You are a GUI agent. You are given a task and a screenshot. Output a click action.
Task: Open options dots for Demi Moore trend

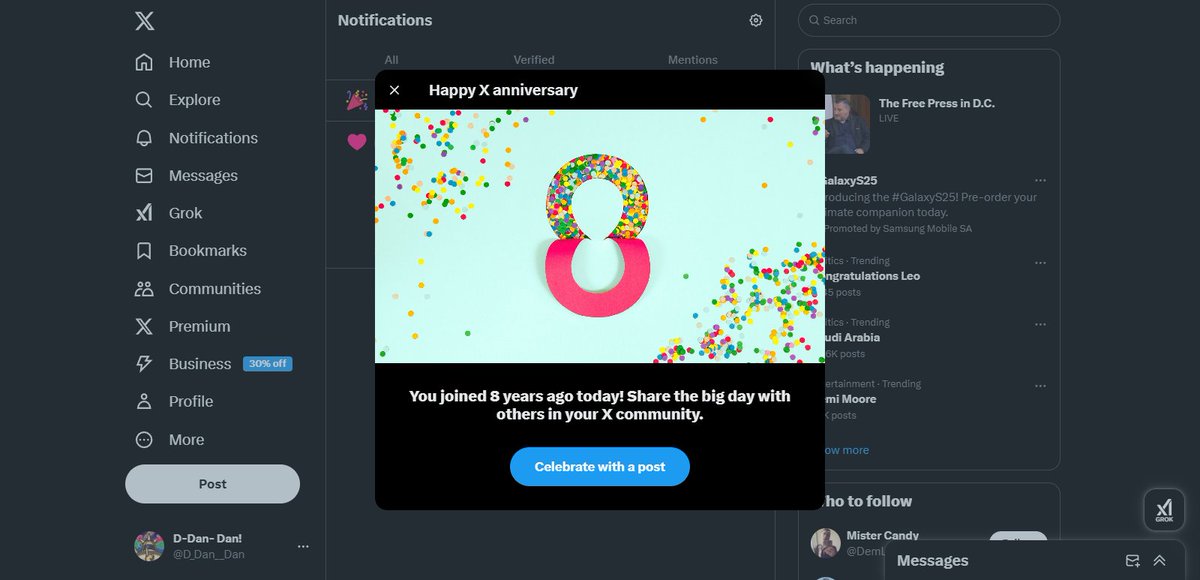[1040, 385]
